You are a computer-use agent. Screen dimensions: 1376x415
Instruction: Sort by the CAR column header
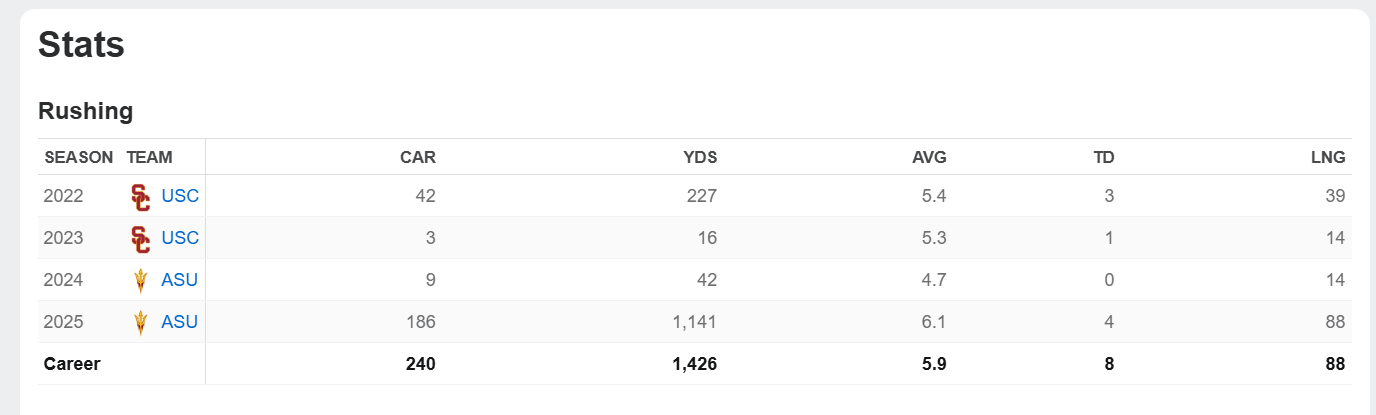coord(417,157)
